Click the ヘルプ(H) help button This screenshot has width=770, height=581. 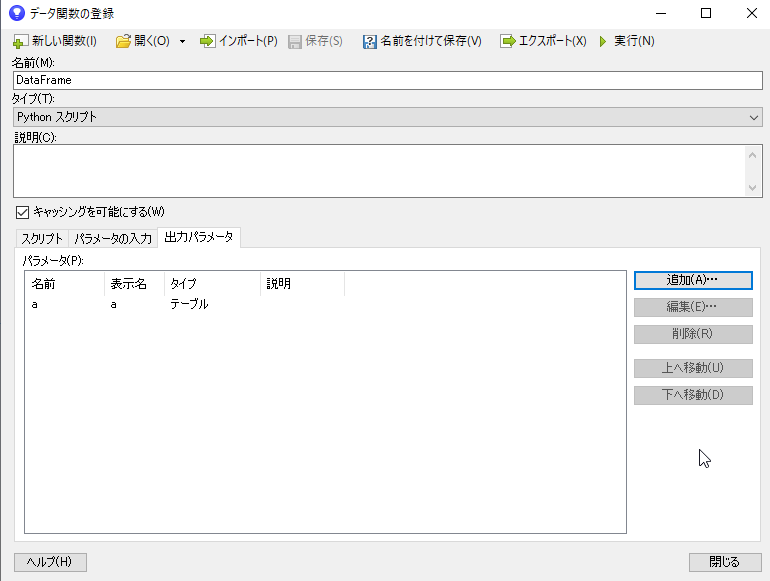click(50, 562)
